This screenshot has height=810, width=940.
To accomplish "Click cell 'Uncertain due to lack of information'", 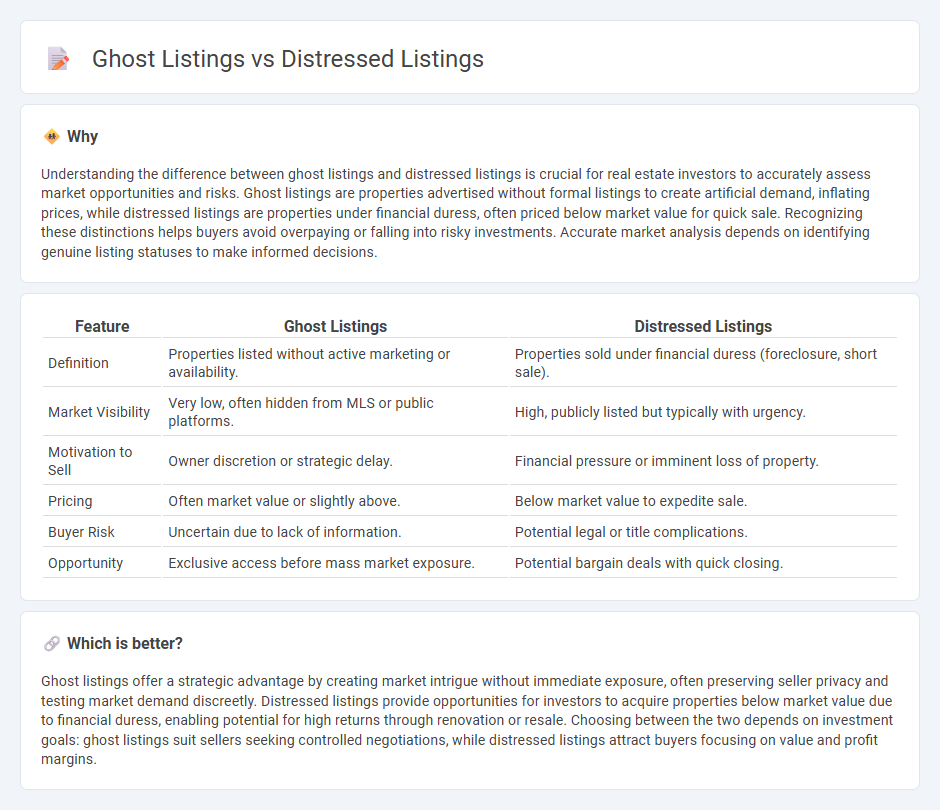I will [x=335, y=532].
